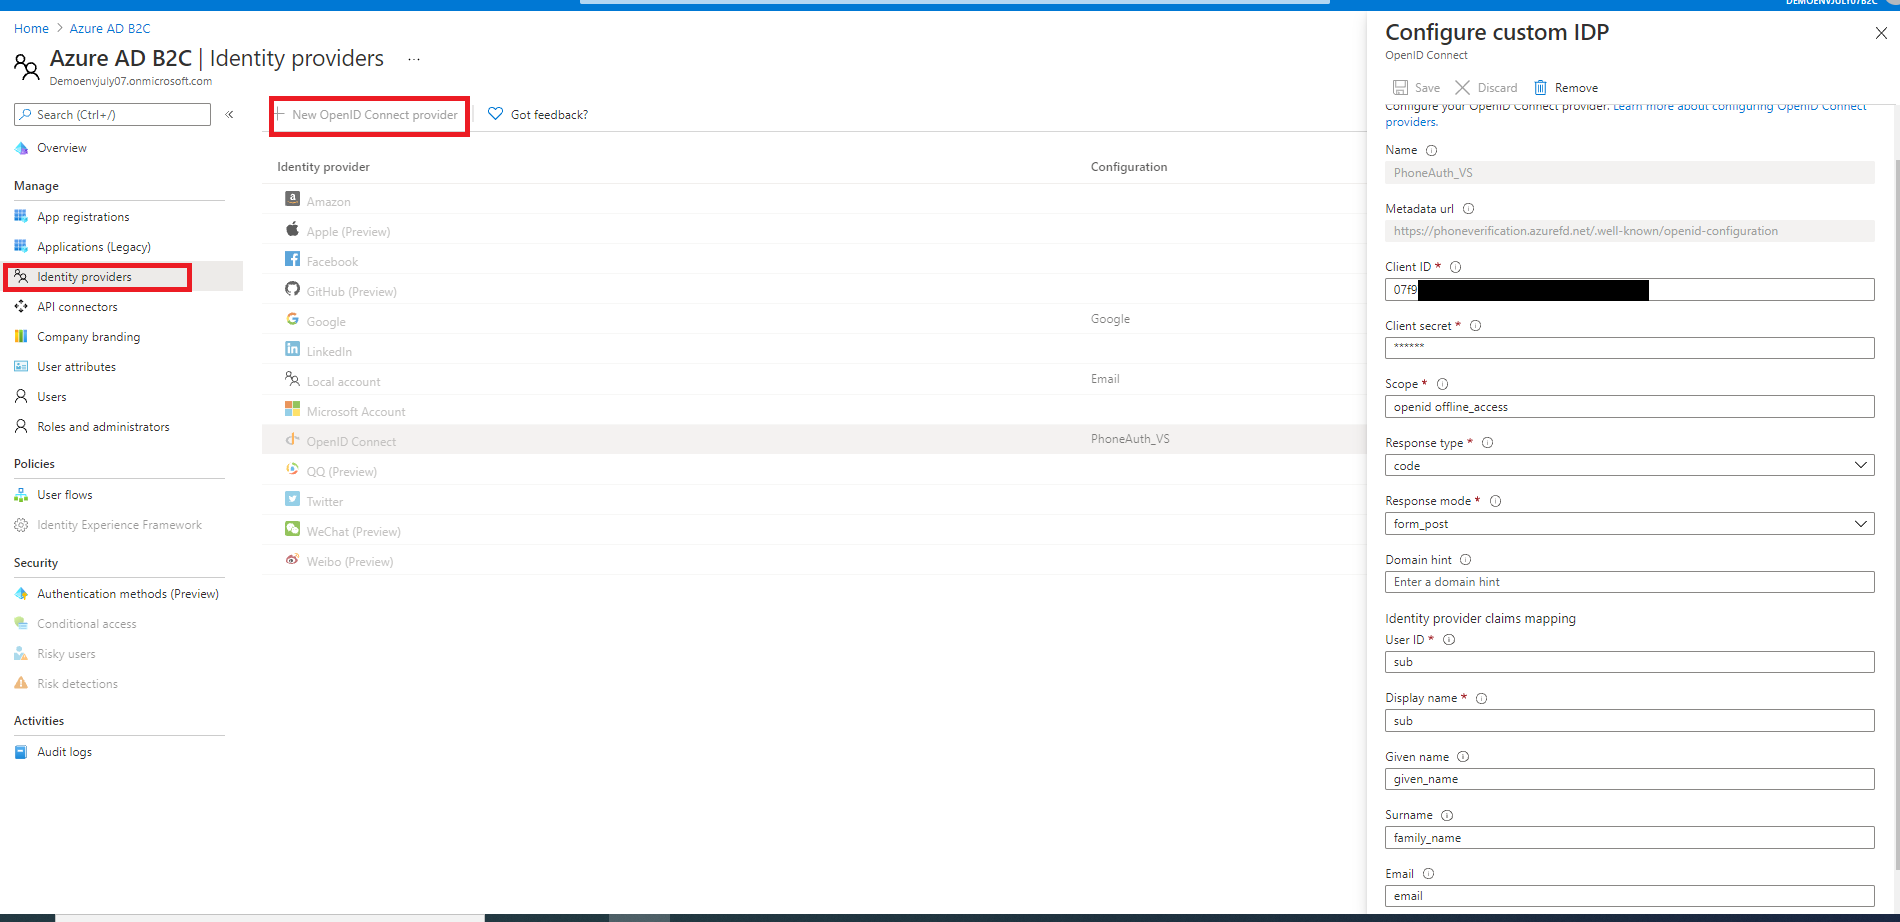Click the info icon next to Client secret
The width and height of the screenshot is (1900, 922).
1475,326
